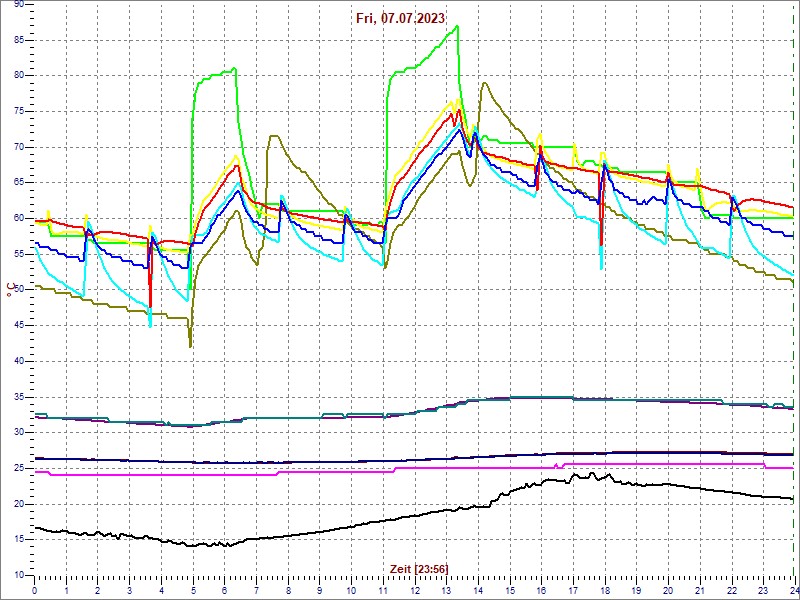Click hour 11 on the time axis
Image resolution: width=800 pixels, height=600 pixels.
[x=383, y=590]
